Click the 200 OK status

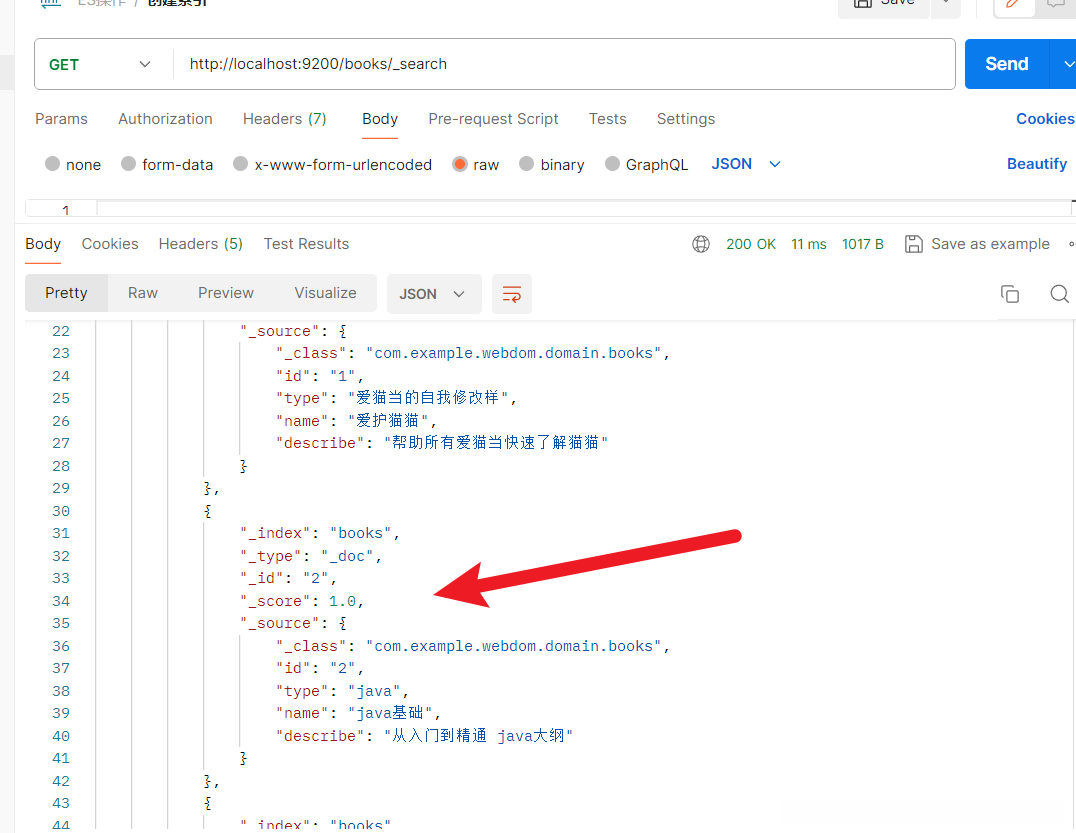(x=751, y=244)
